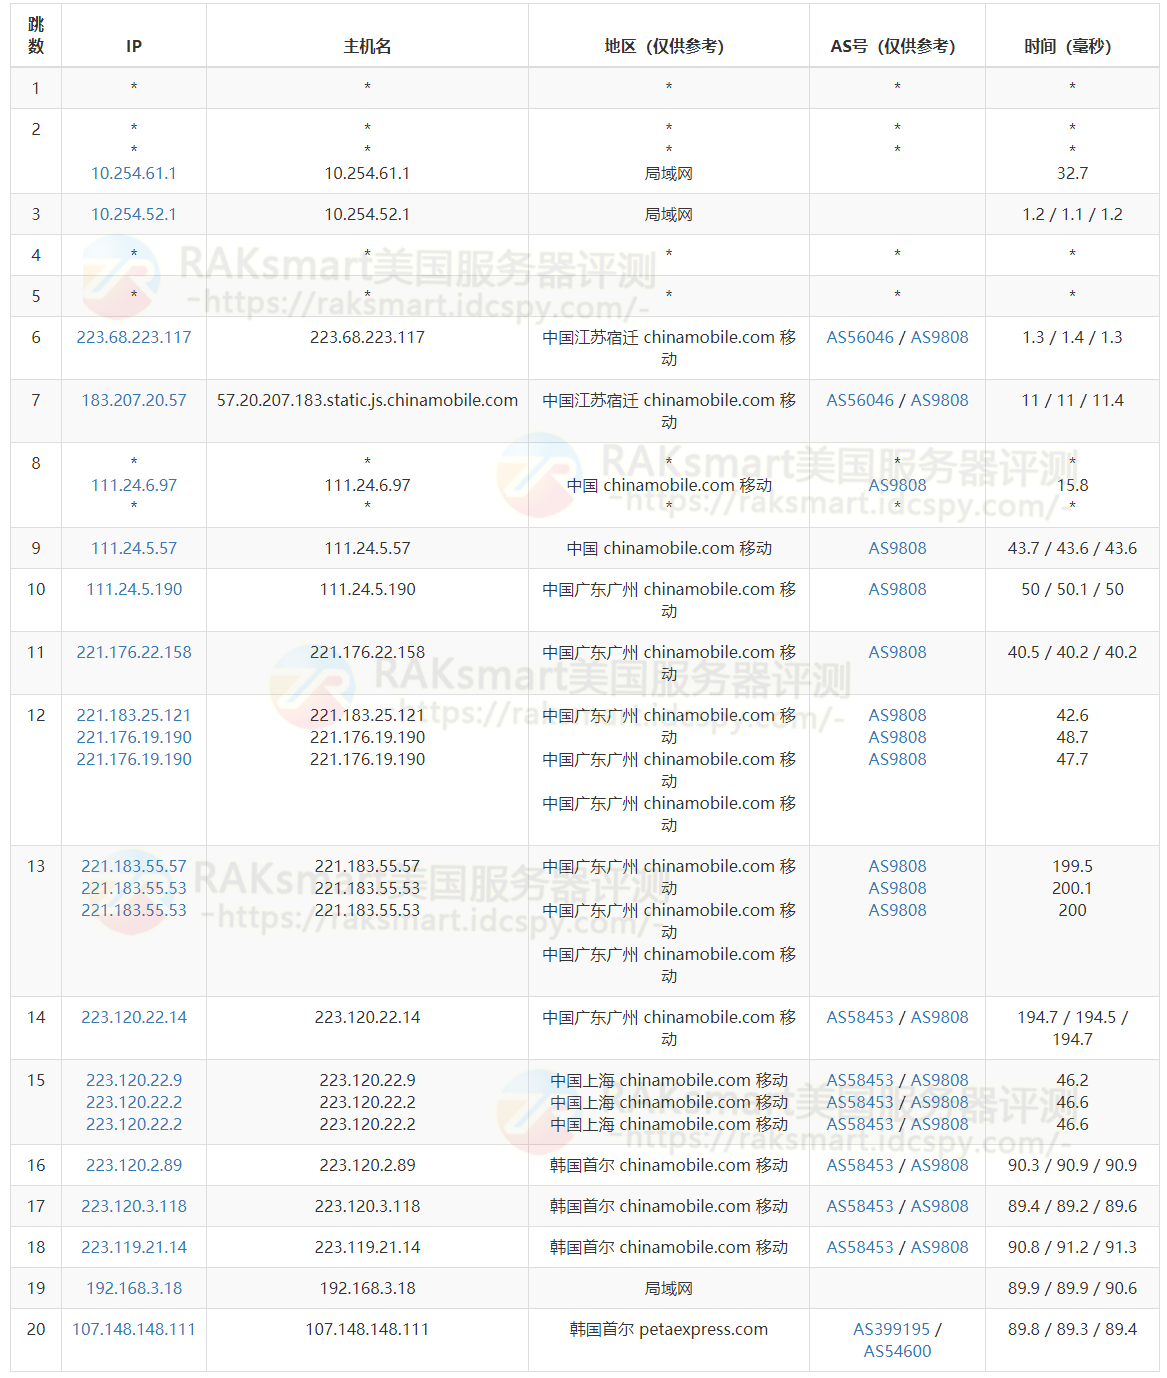Open AS56046 link in hop 7 row
This screenshot has height=1378, width=1167.
pos(860,400)
